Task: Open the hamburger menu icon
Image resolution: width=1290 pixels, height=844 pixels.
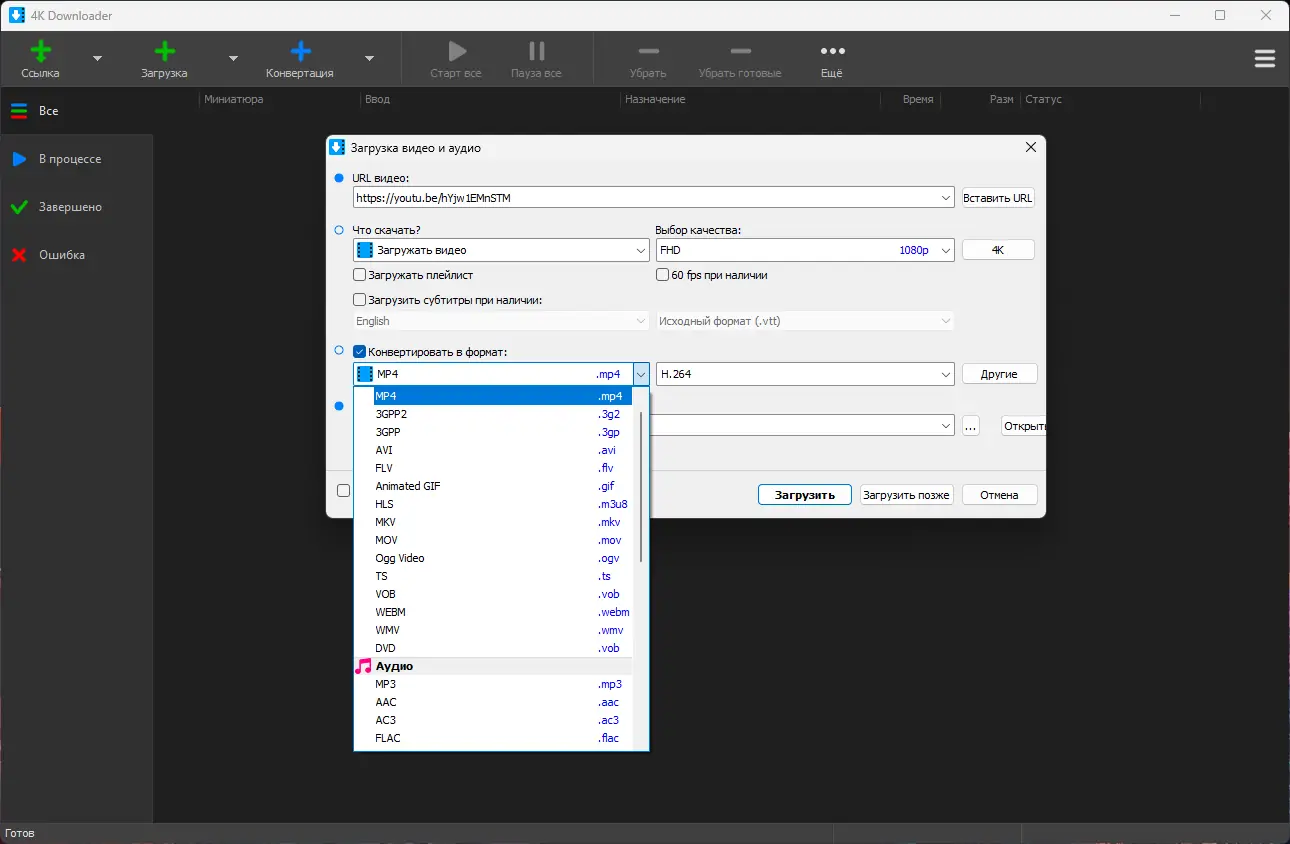Action: [1264, 59]
